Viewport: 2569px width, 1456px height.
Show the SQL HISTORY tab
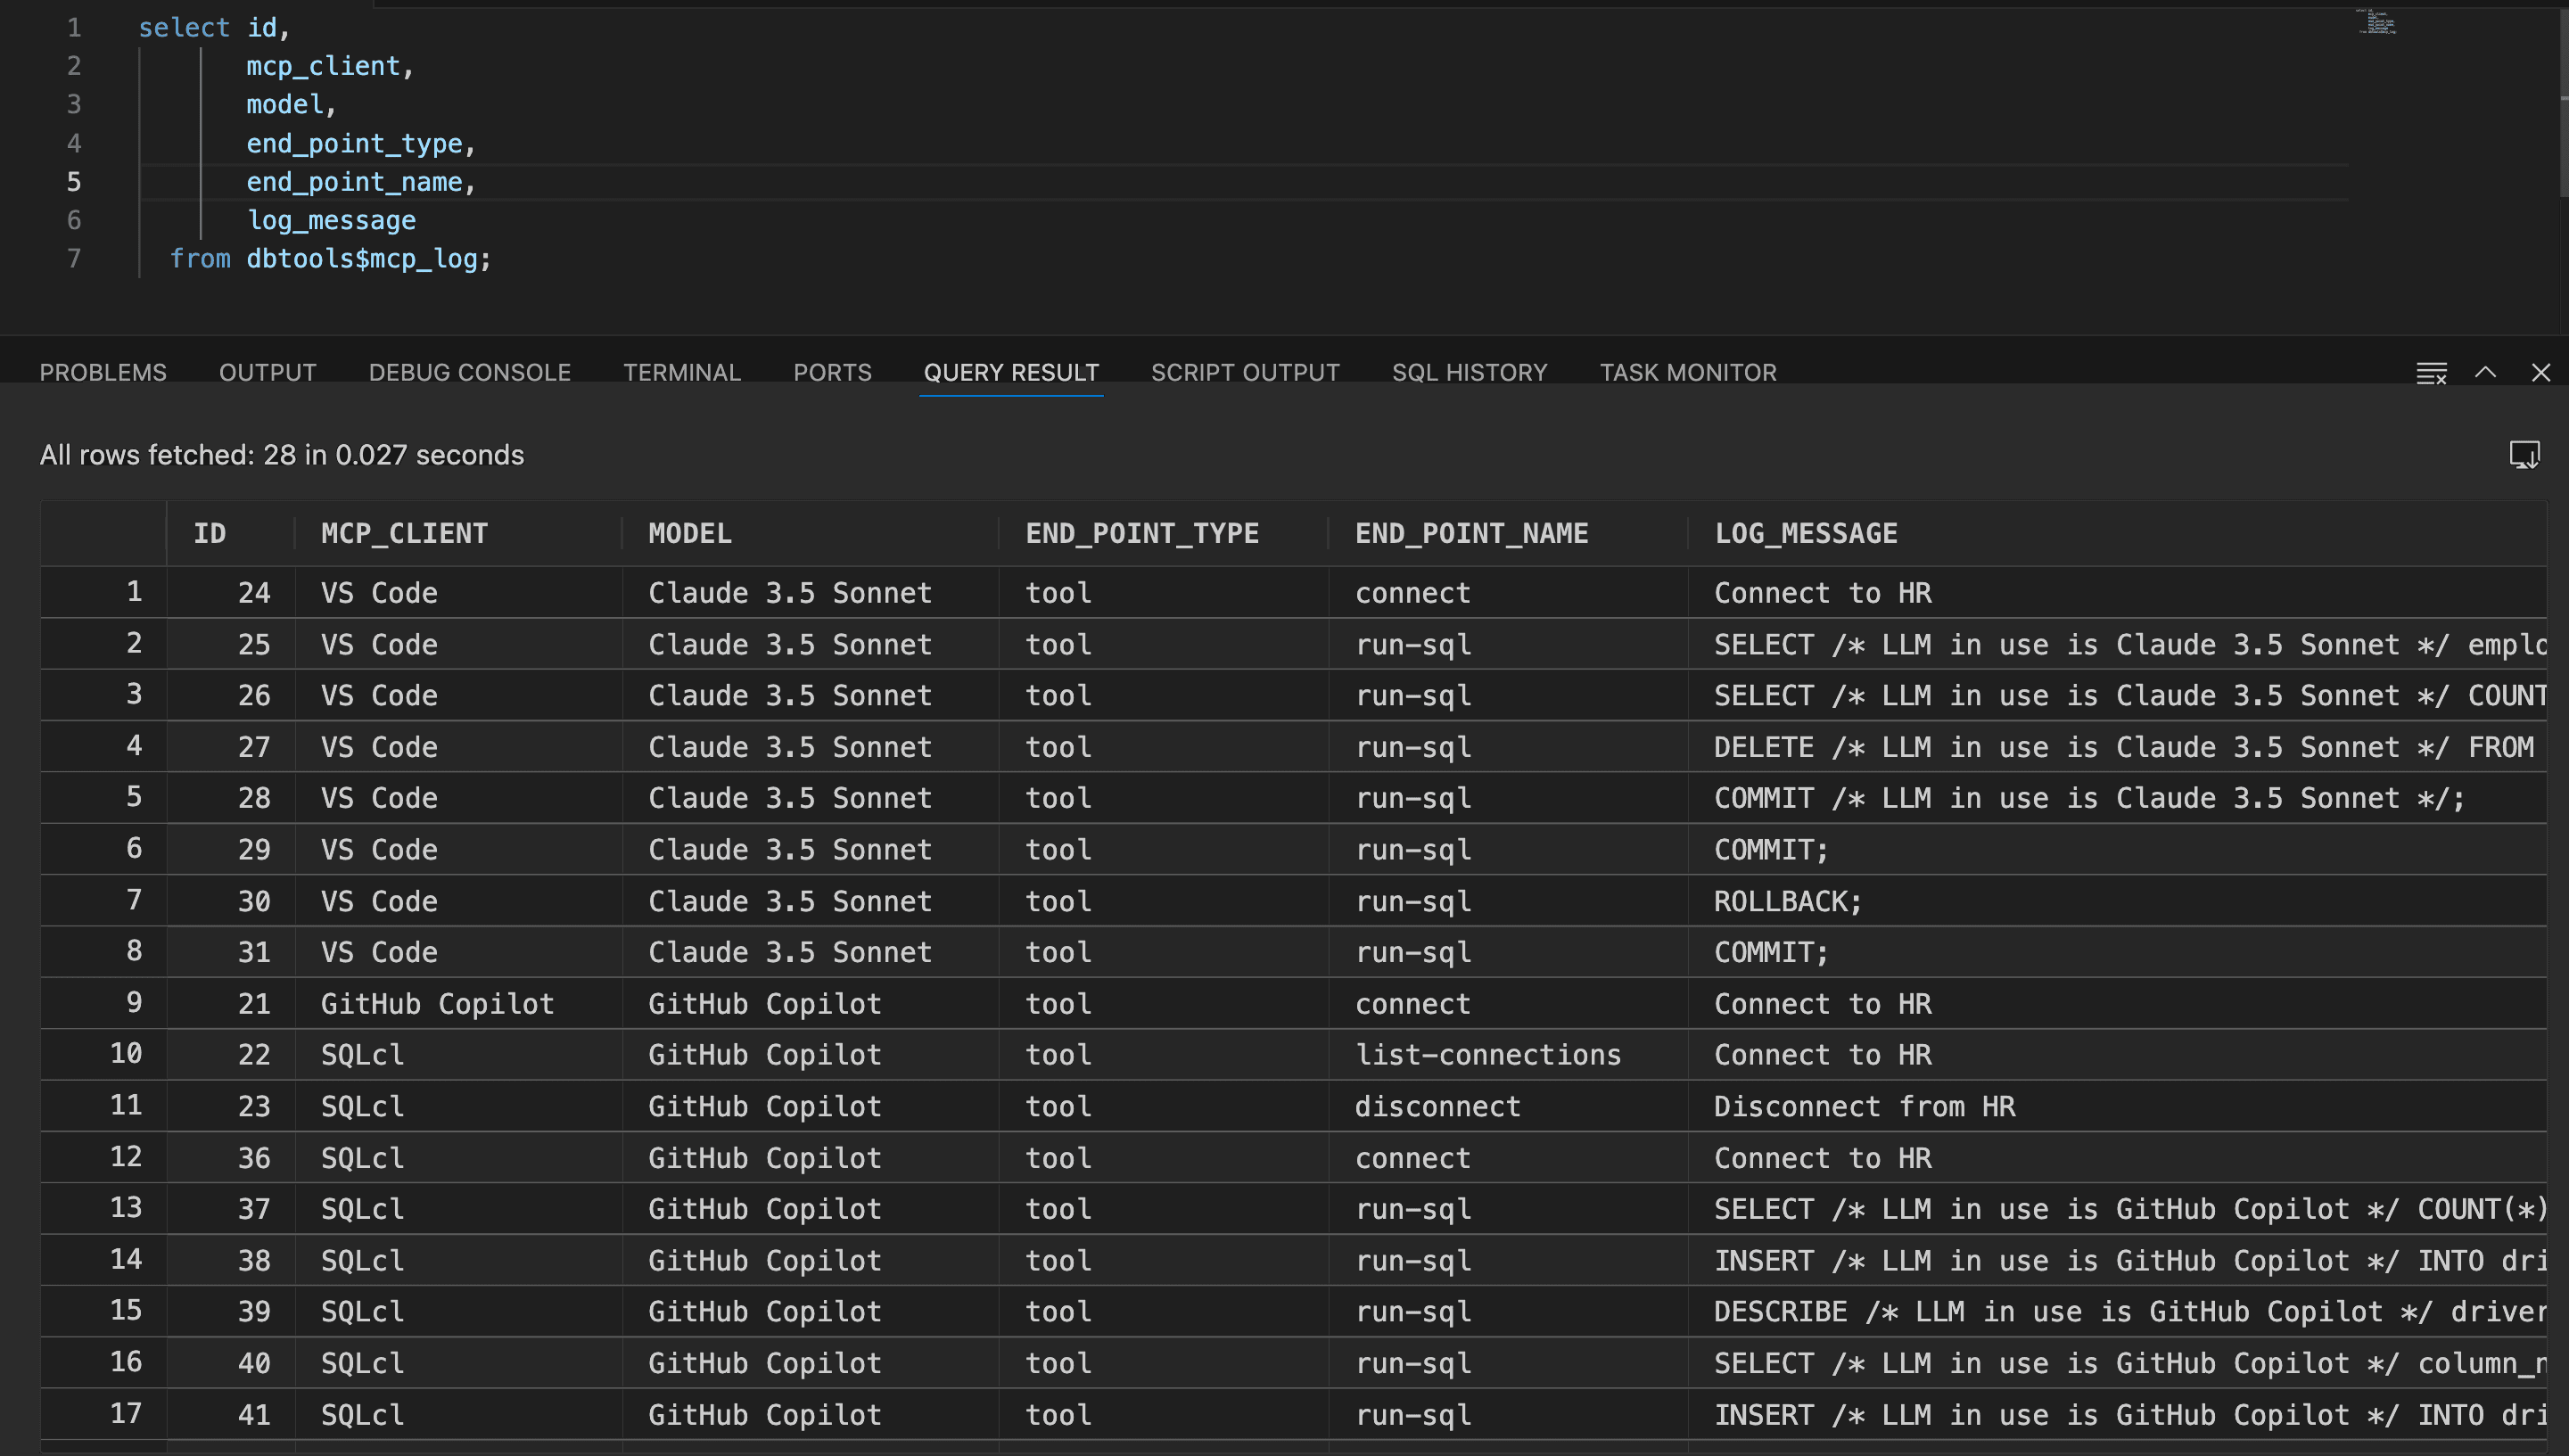pyautogui.click(x=1469, y=372)
